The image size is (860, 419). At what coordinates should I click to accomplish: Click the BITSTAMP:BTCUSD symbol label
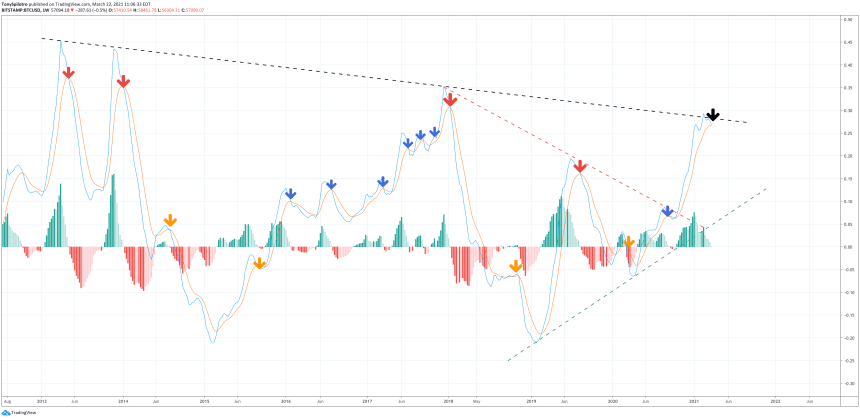tap(24, 11)
